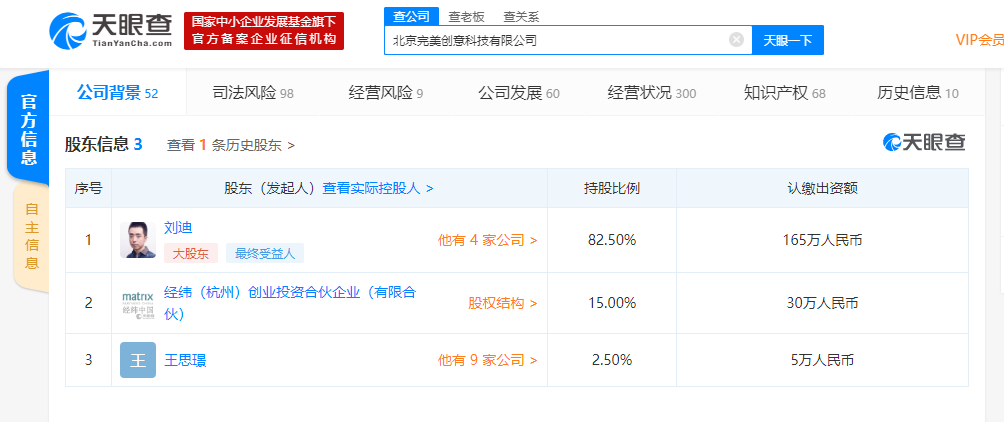Screen dimensions: 1004x422
Task: Click the TianYanCha logo icon
Action: 66,30
